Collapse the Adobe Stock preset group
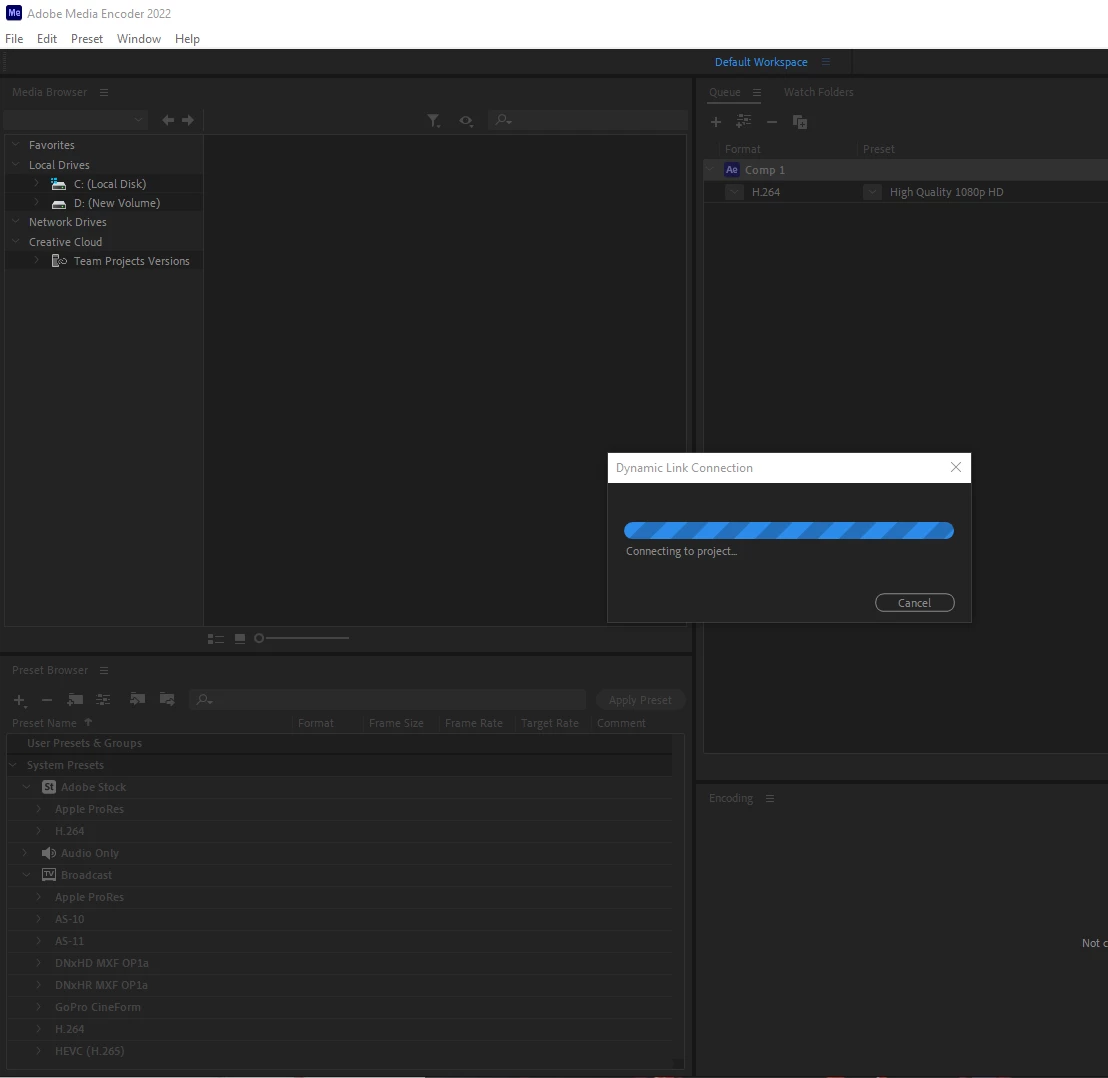Viewport: 1108px width, 1078px height. point(27,786)
